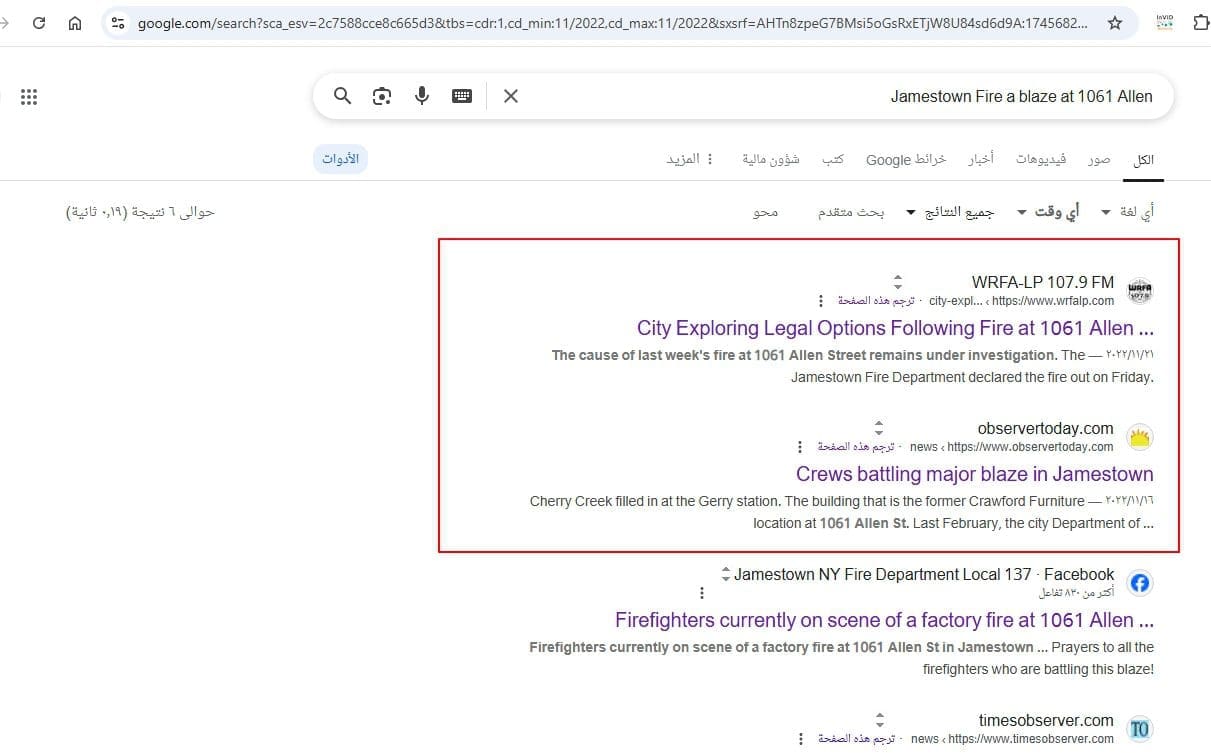
Task: Click the search box with Jamestown Fire query
Action: coord(743,96)
